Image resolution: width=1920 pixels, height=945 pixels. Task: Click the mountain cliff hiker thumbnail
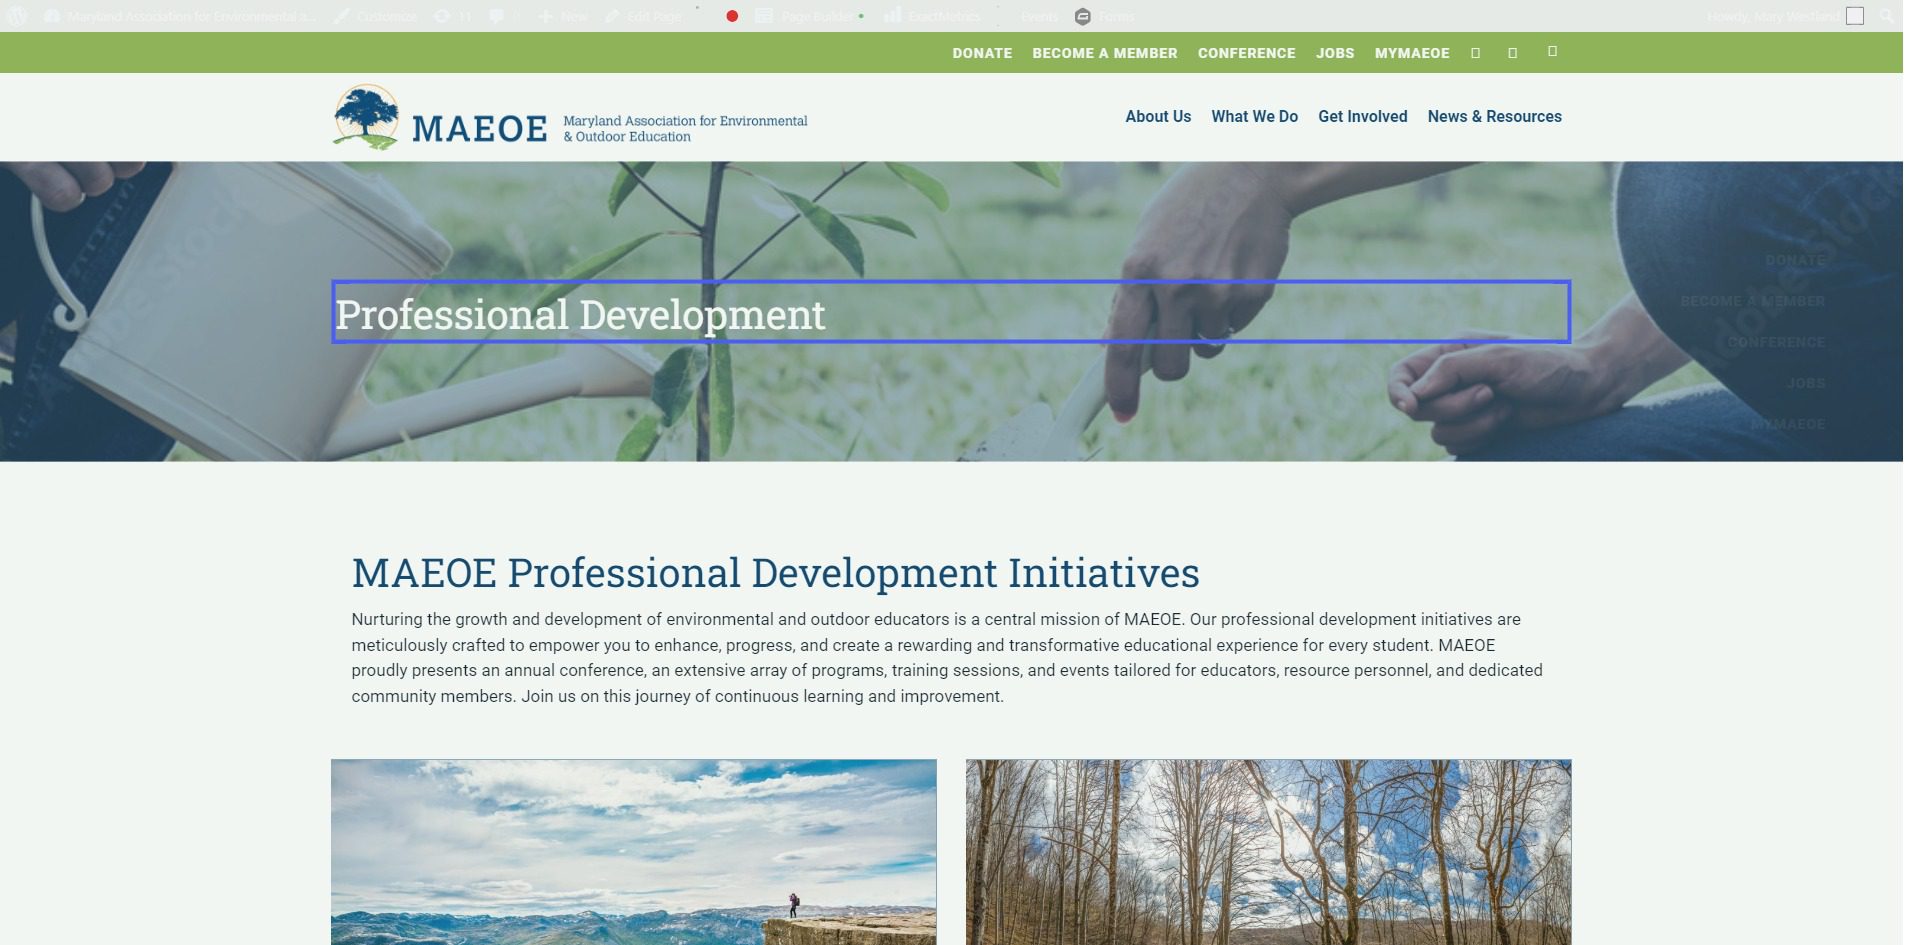click(x=633, y=851)
